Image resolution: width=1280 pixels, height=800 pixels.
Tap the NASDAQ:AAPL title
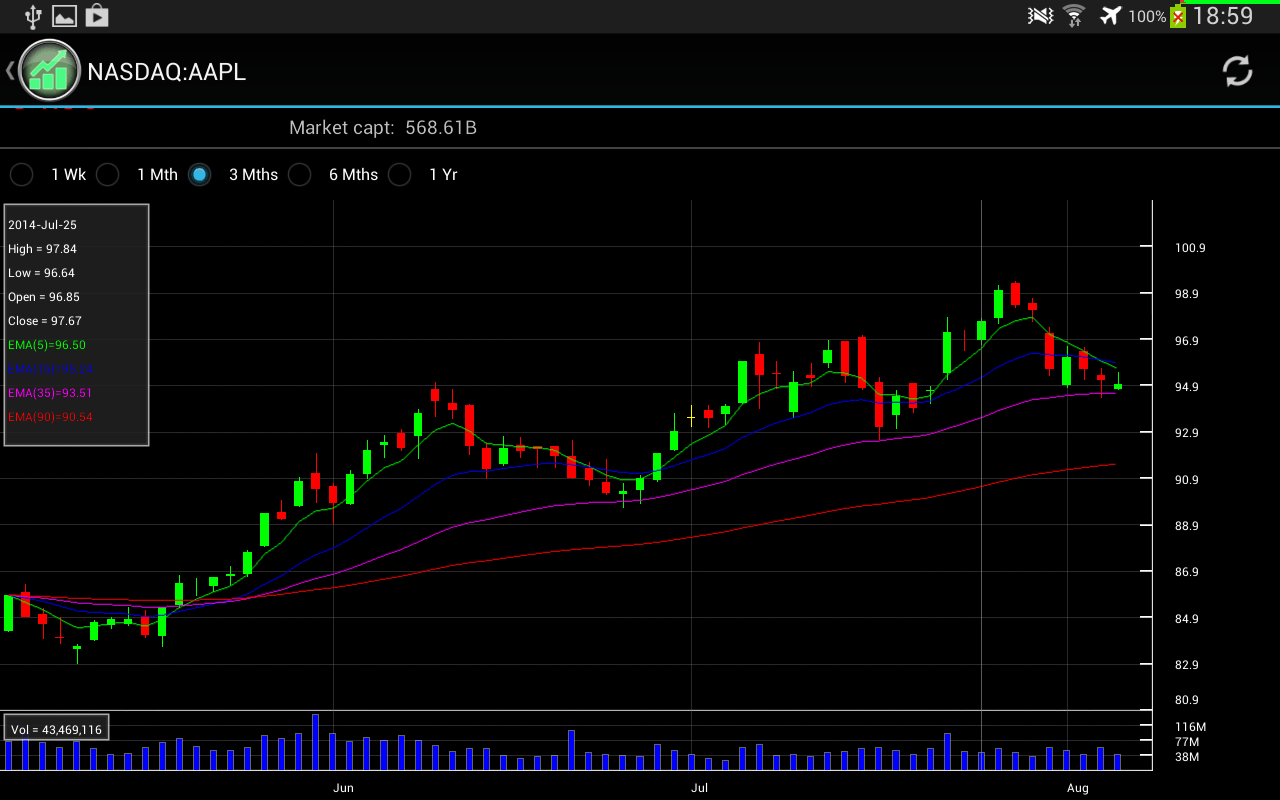pos(166,72)
